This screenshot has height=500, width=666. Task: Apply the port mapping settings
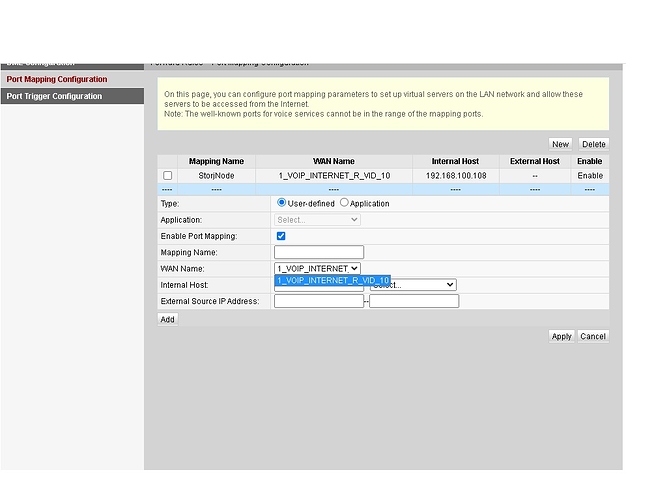561,336
